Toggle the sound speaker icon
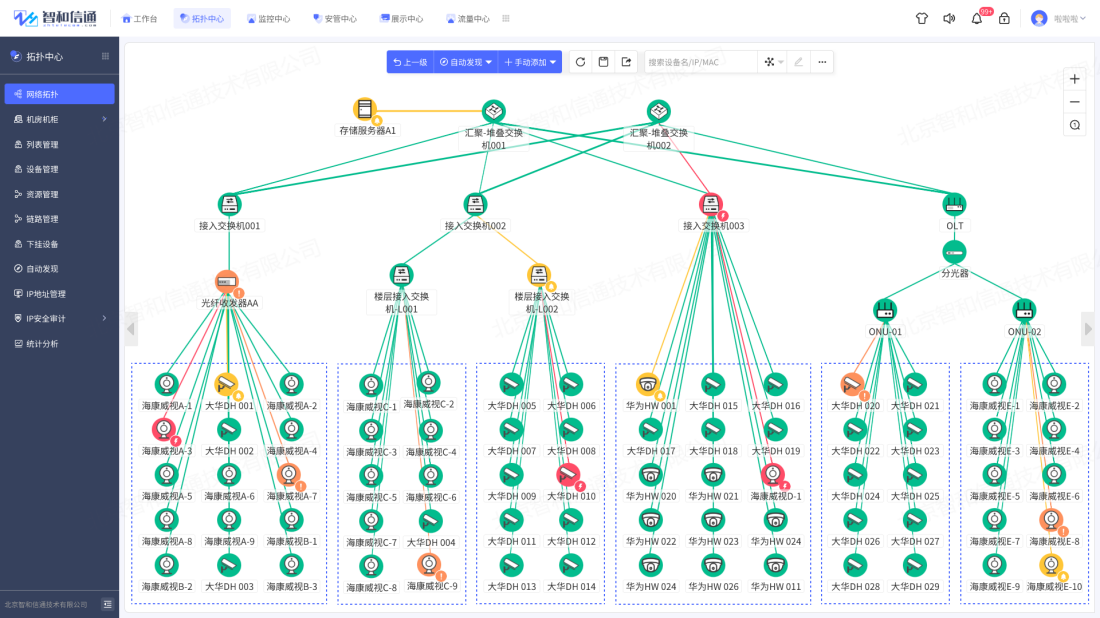Viewport: 1100px width, 618px height. 949,19
